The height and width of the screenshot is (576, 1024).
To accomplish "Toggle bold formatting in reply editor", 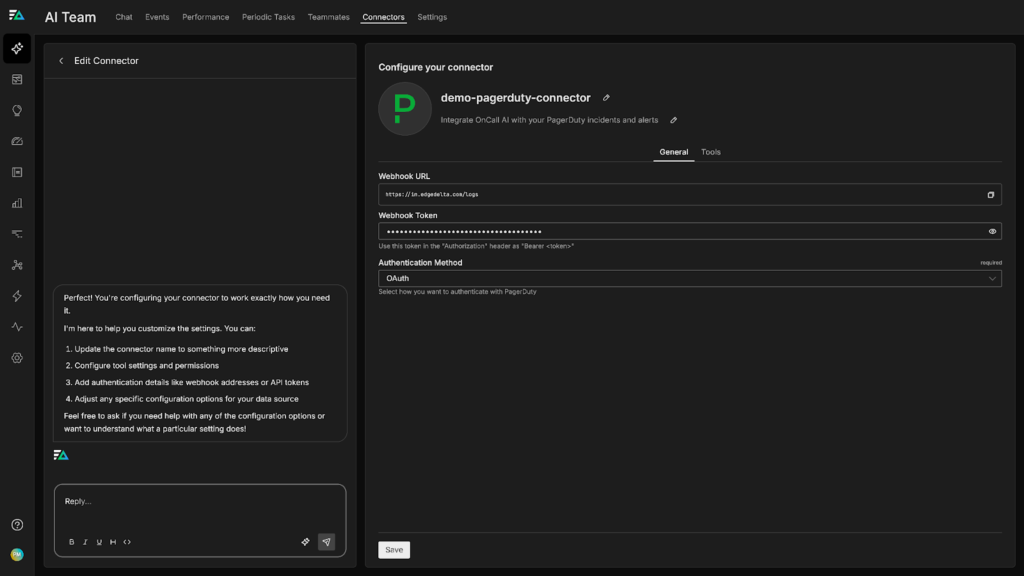I will click(x=71, y=542).
